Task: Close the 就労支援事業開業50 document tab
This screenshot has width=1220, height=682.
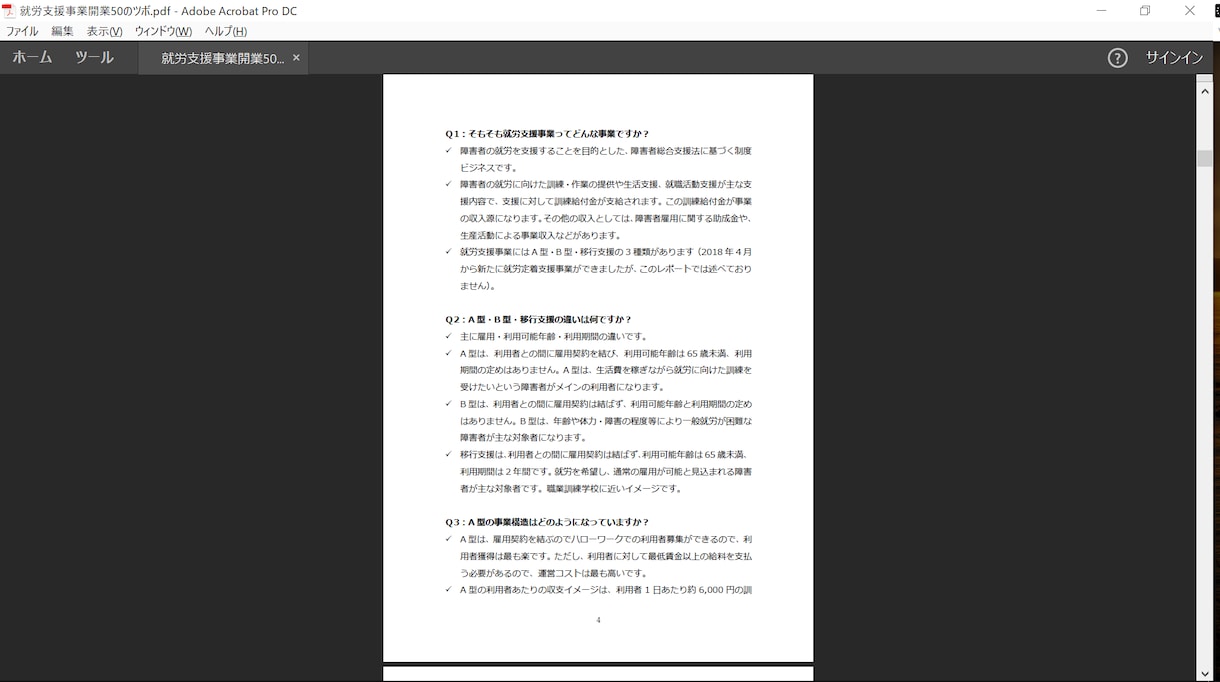Action: [x=296, y=58]
